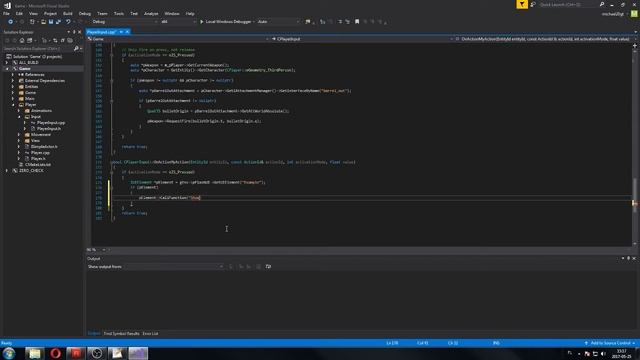Click the Quick Launch input field
Viewport: 640px width, 360px height.
pos(568,4)
